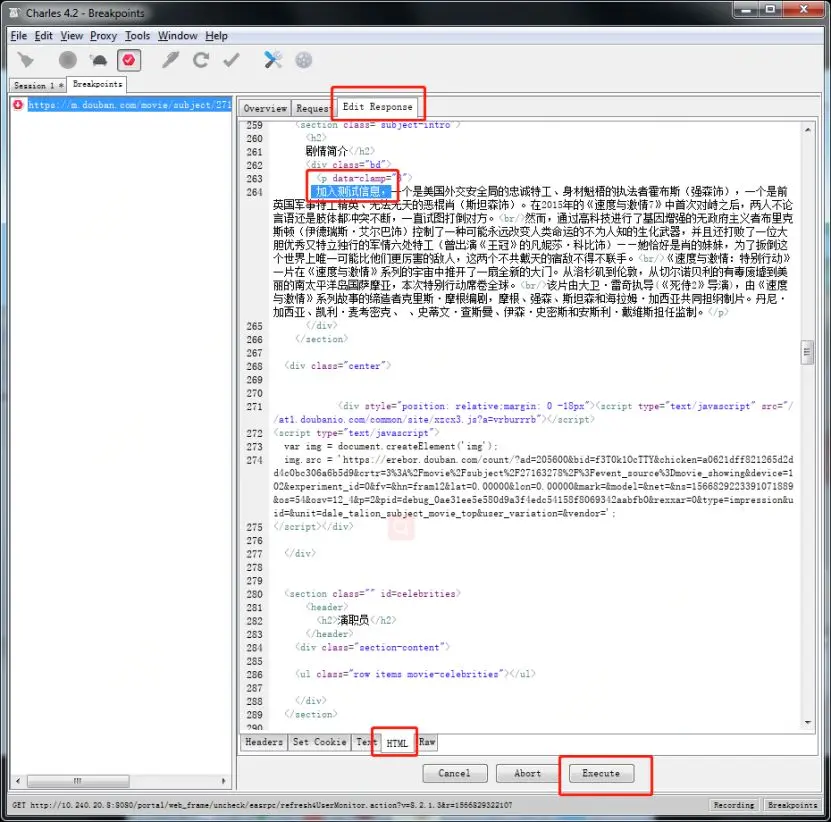Screen dimensions: 831x822
Task: Click line 284 div section-content text
Action: (x=372, y=647)
